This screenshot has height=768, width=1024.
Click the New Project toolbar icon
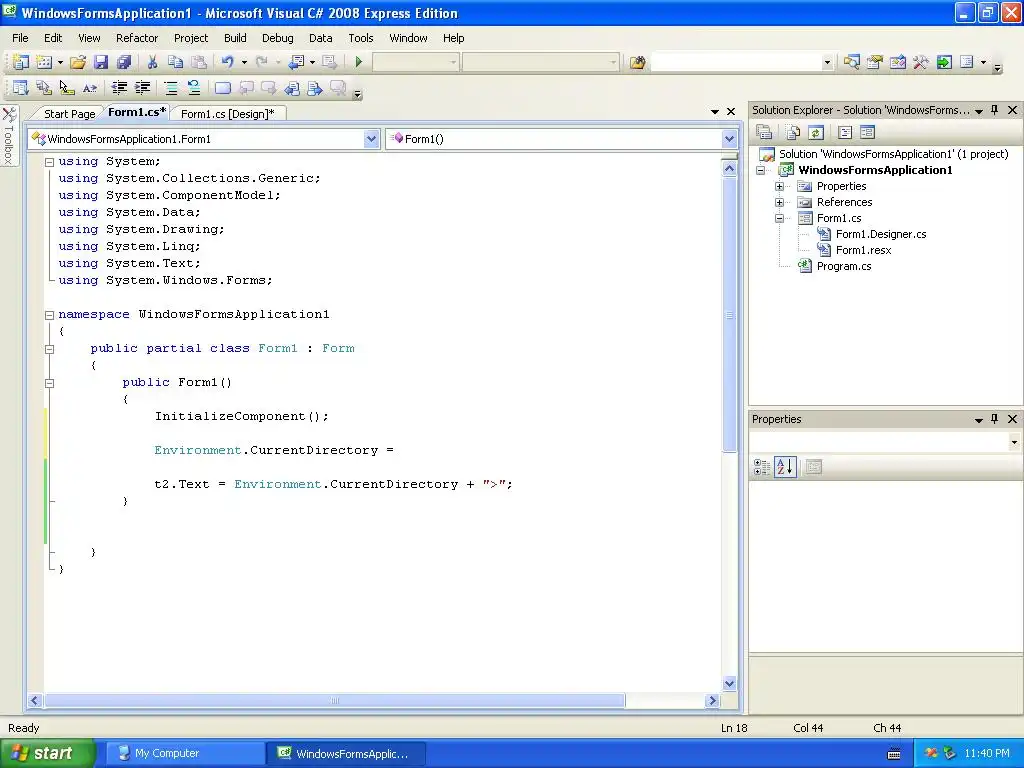coord(21,62)
